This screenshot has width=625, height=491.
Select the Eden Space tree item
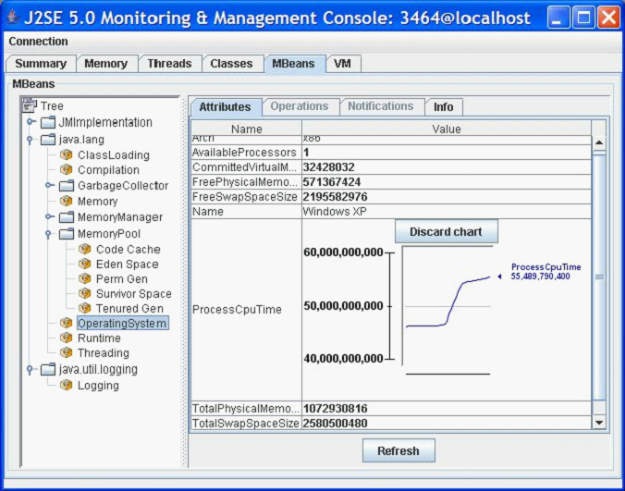[x=127, y=264]
